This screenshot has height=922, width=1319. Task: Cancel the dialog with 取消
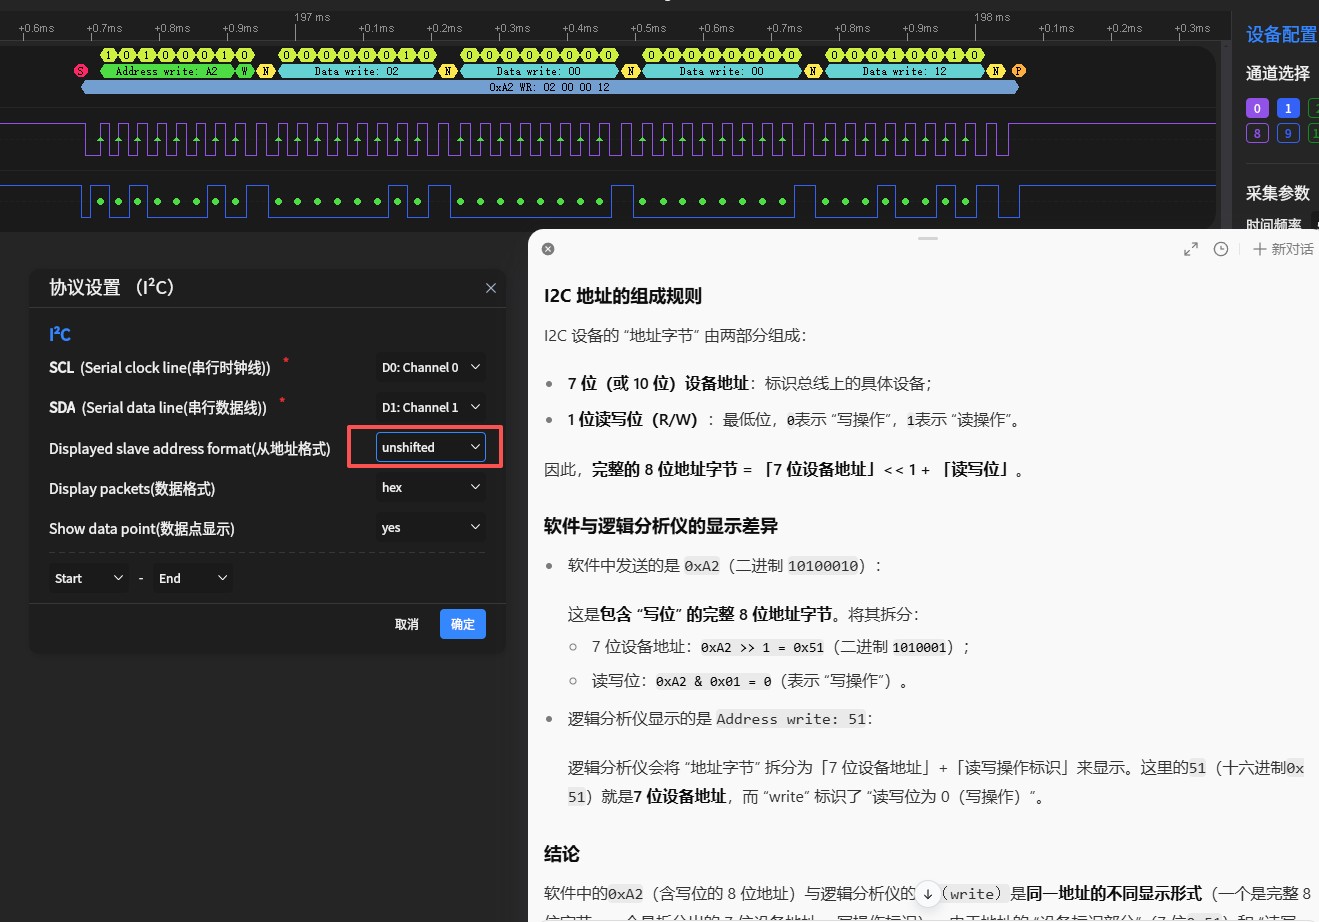pyautogui.click(x=406, y=624)
